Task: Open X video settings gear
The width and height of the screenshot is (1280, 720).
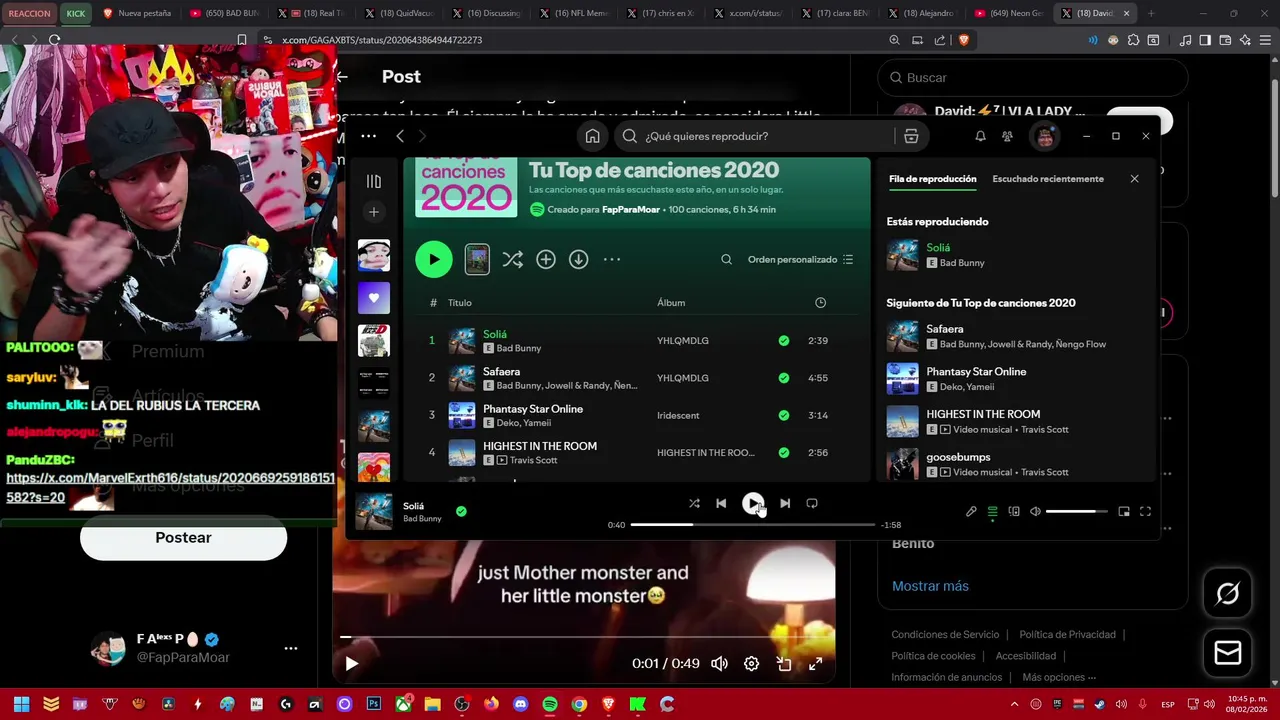Action: [x=751, y=663]
